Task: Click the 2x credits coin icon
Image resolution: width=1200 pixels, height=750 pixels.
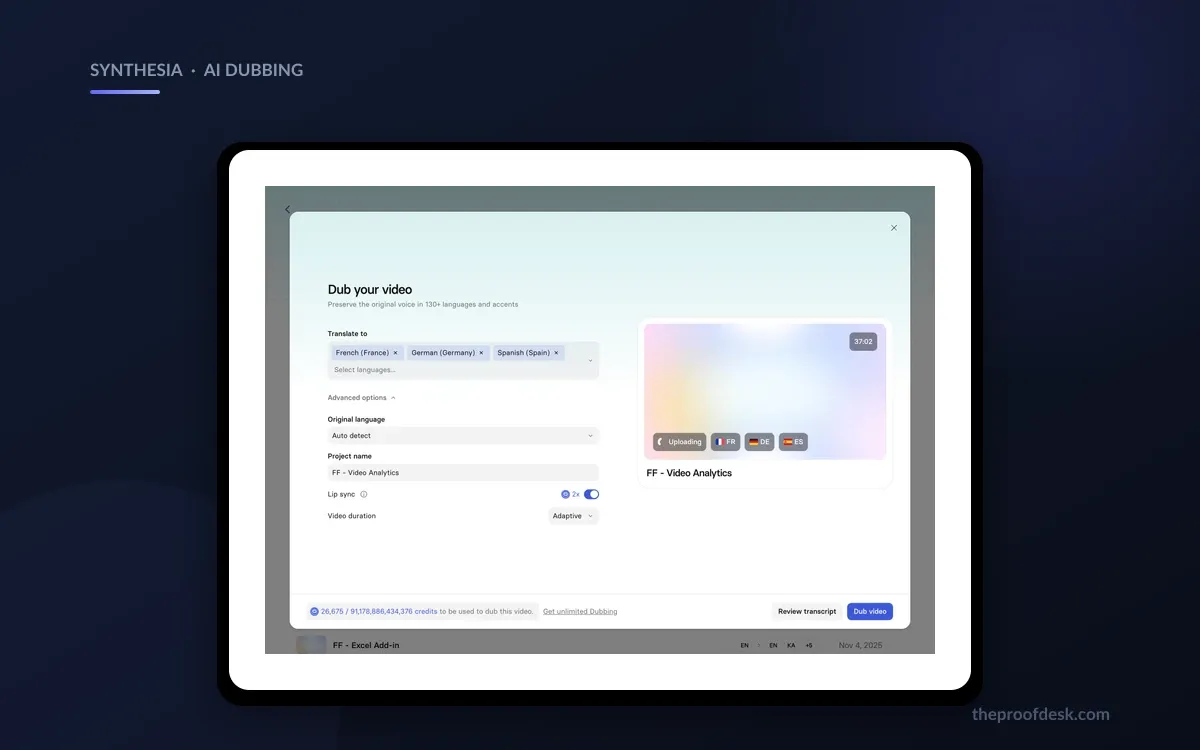Action: [x=565, y=494]
